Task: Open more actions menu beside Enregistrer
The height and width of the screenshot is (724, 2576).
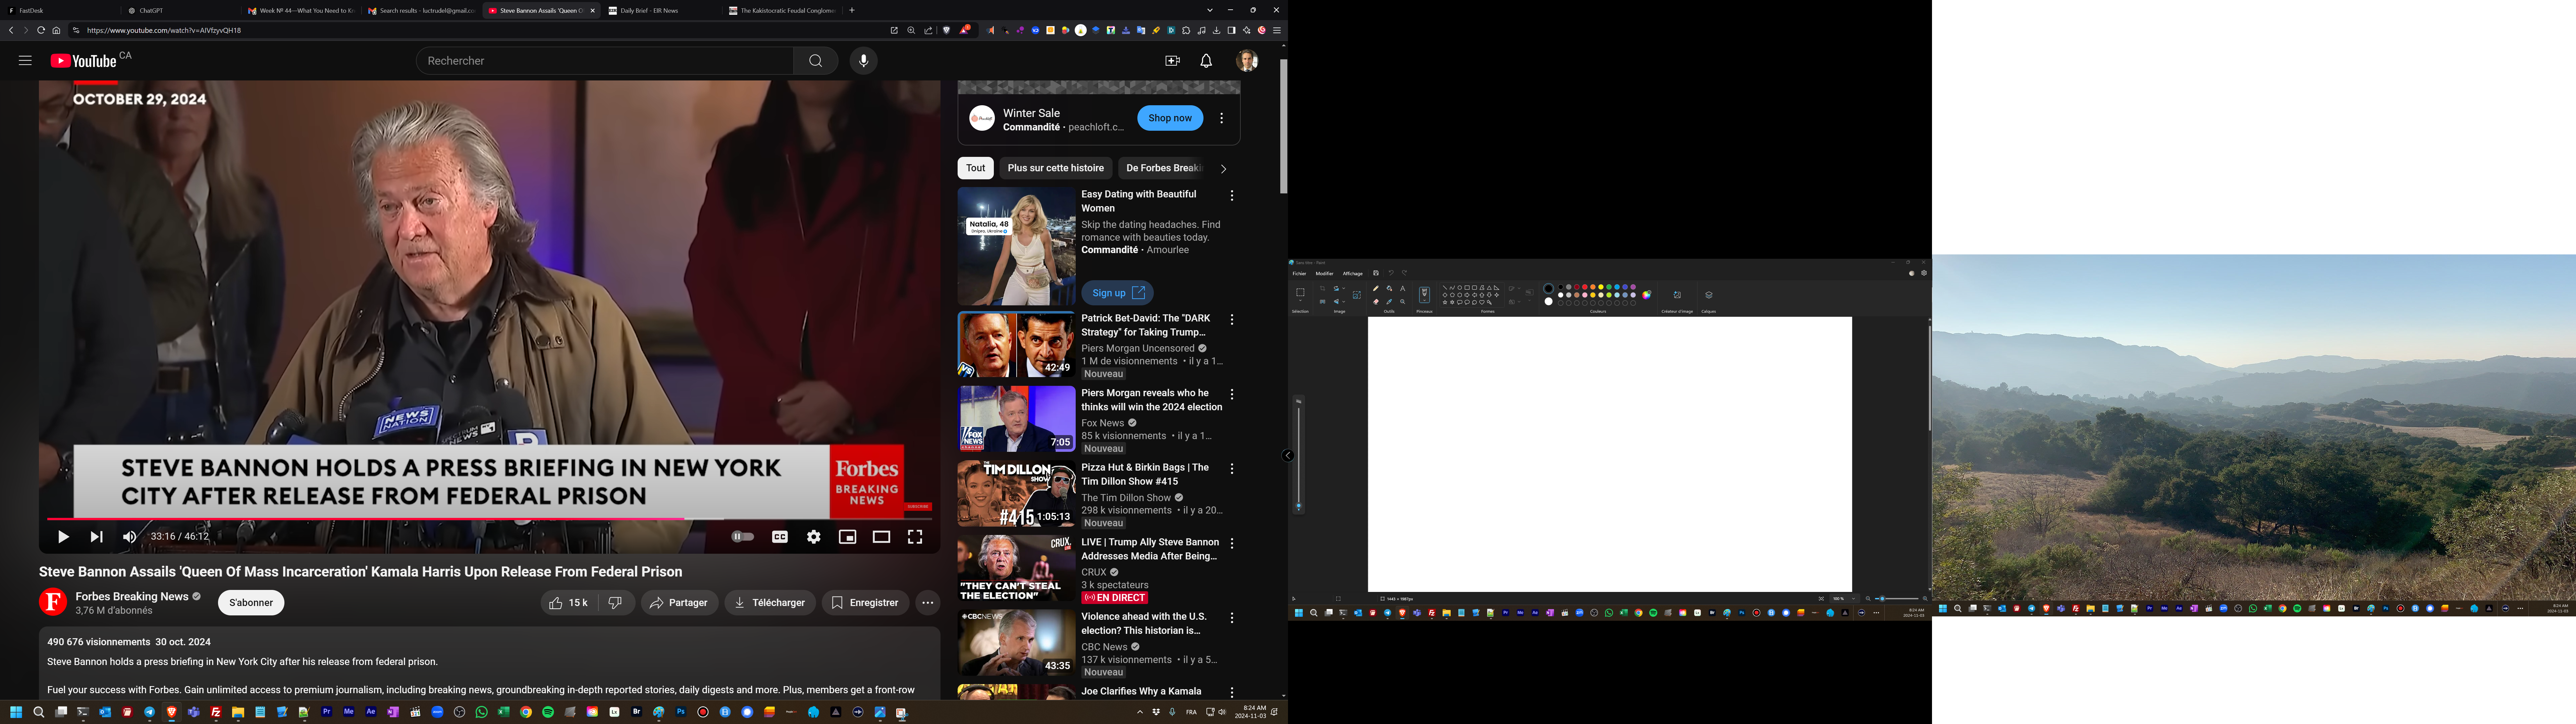Action: [928, 603]
